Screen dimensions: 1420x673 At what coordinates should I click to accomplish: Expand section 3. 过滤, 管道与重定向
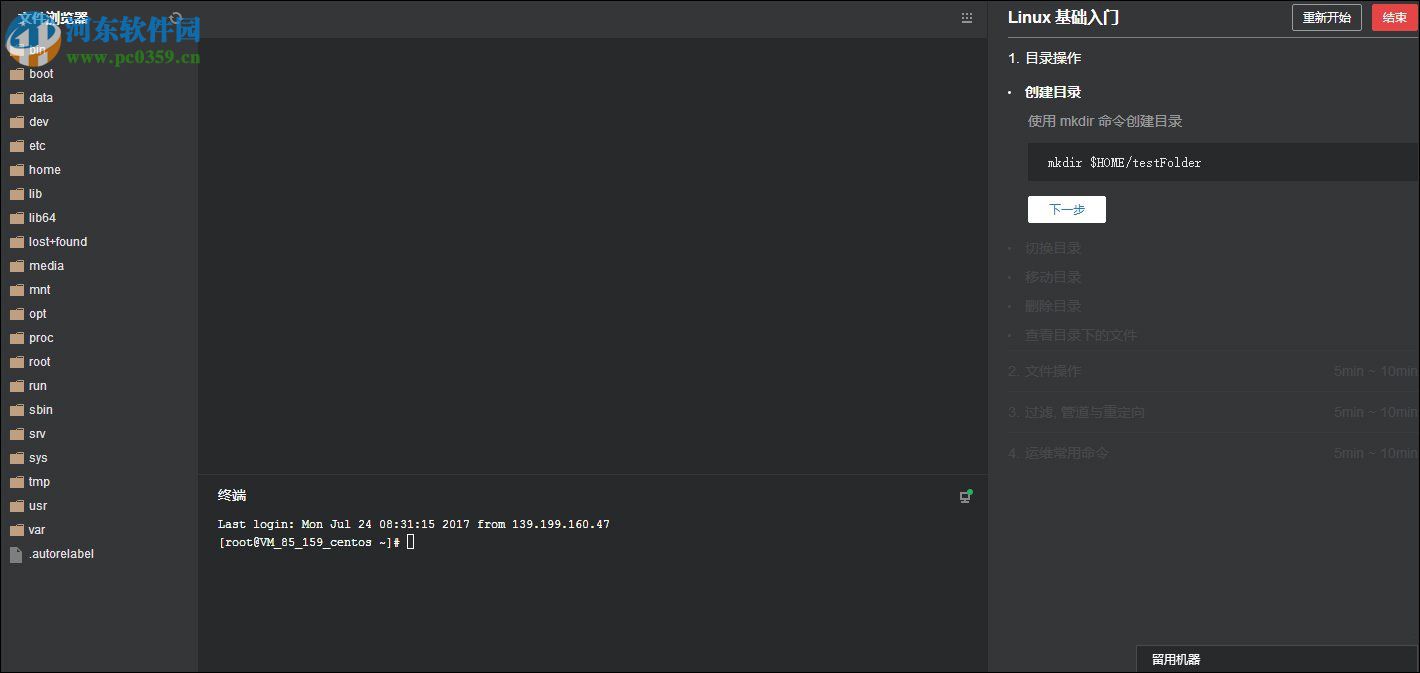coord(1213,412)
